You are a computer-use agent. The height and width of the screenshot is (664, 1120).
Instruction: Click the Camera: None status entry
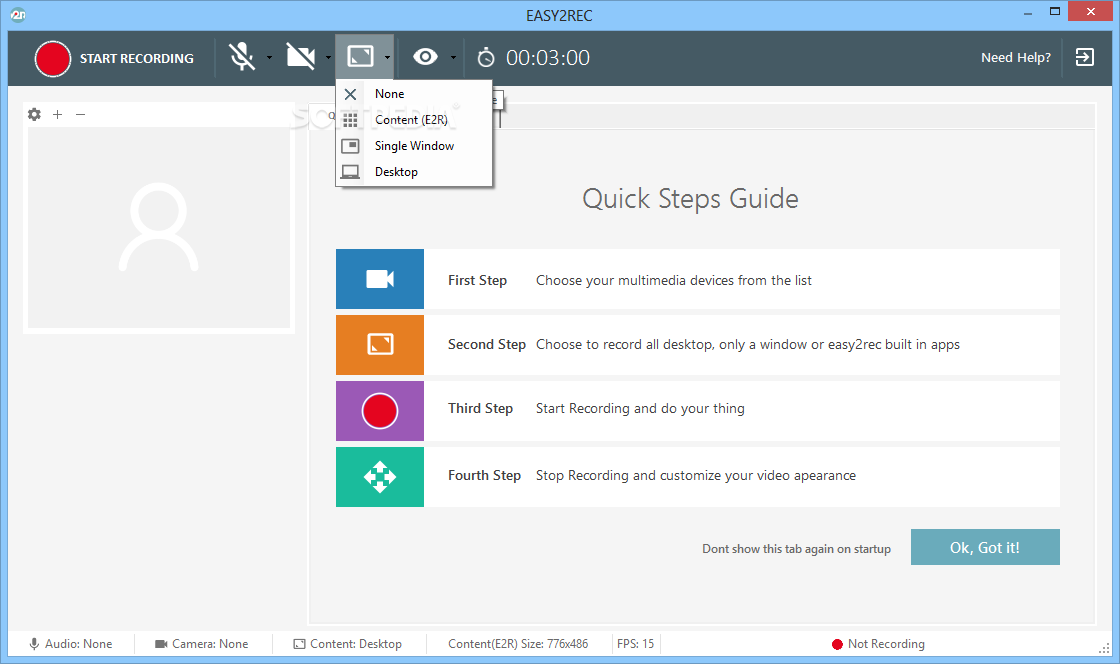(201, 644)
